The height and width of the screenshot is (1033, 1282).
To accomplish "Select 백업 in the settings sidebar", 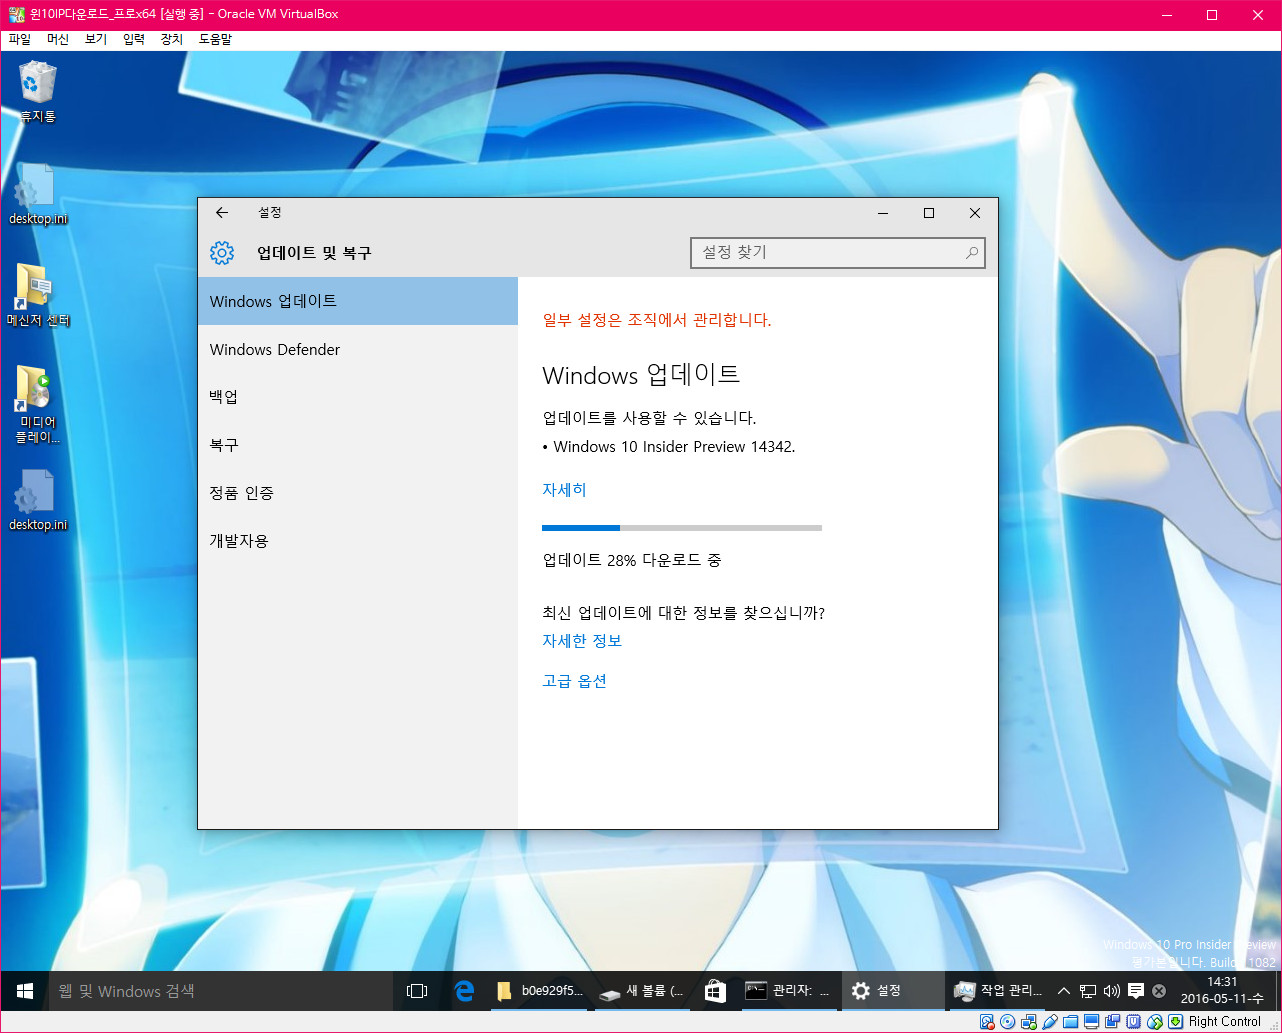I will [x=358, y=397].
